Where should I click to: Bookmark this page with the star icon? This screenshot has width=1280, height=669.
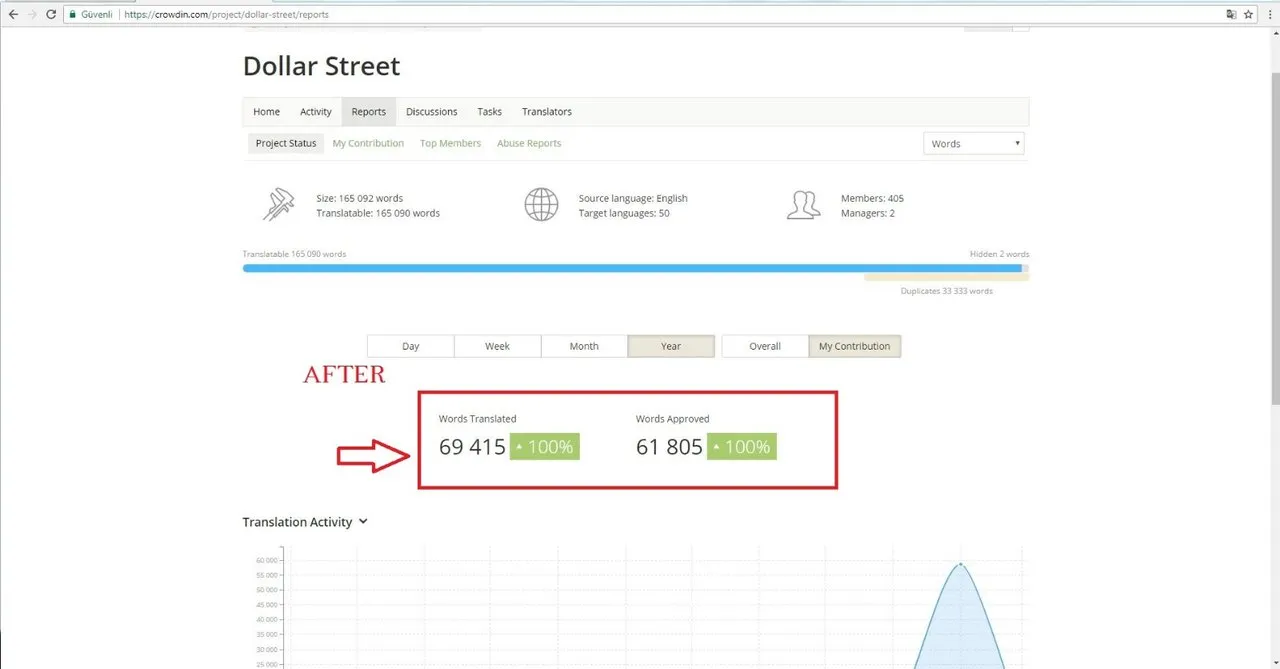pyautogui.click(x=1248, y=15)
